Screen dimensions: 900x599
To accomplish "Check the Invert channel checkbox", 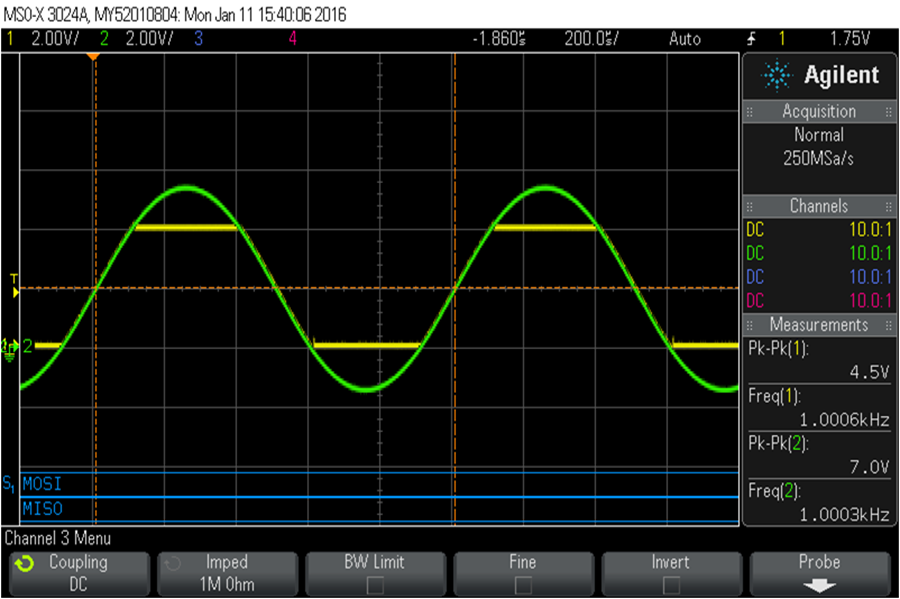I will 671,586.
